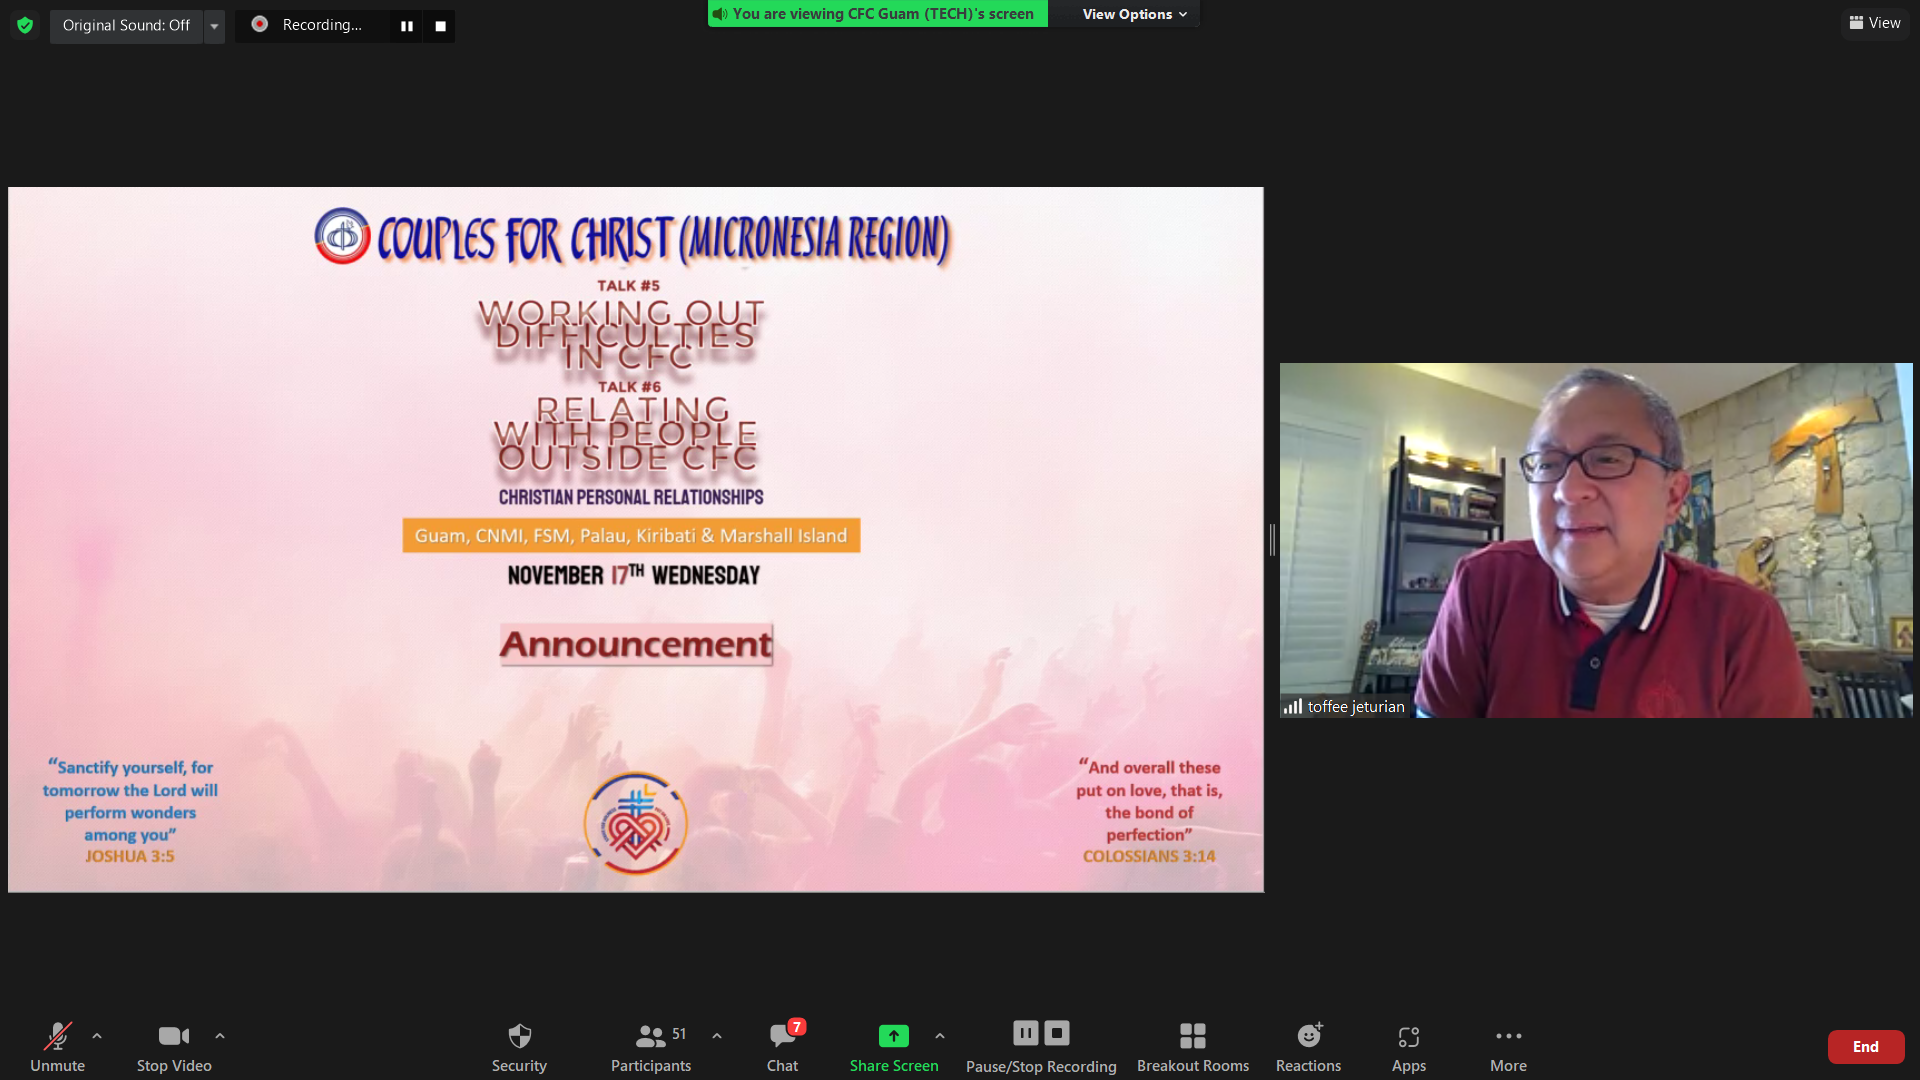1920x1080 pixels.
Task: Click the red 7 badge on Chat
Action: click(x=796, y=1027)
